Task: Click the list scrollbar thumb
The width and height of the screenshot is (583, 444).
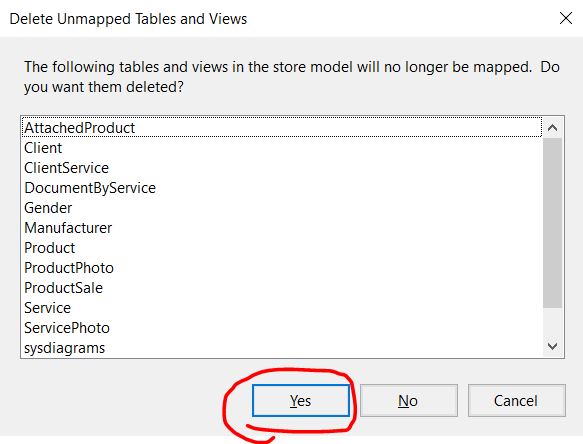Action: coord(553,223)
